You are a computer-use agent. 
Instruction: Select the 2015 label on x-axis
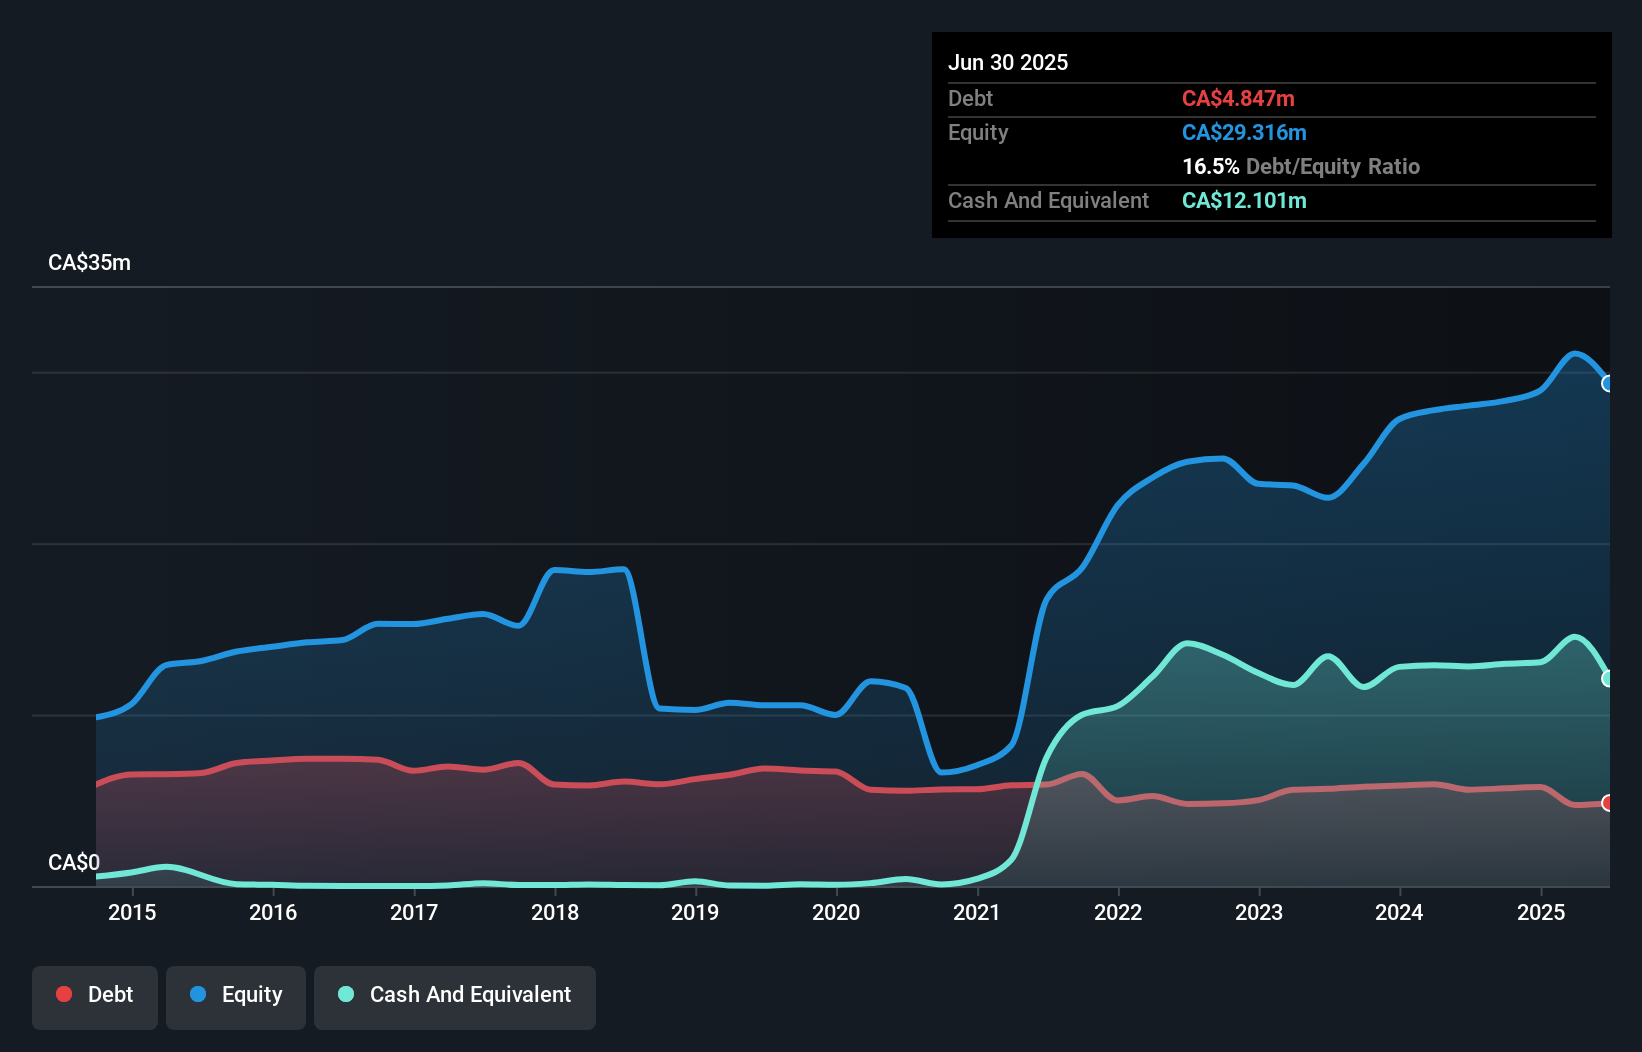tap(132, 912)
